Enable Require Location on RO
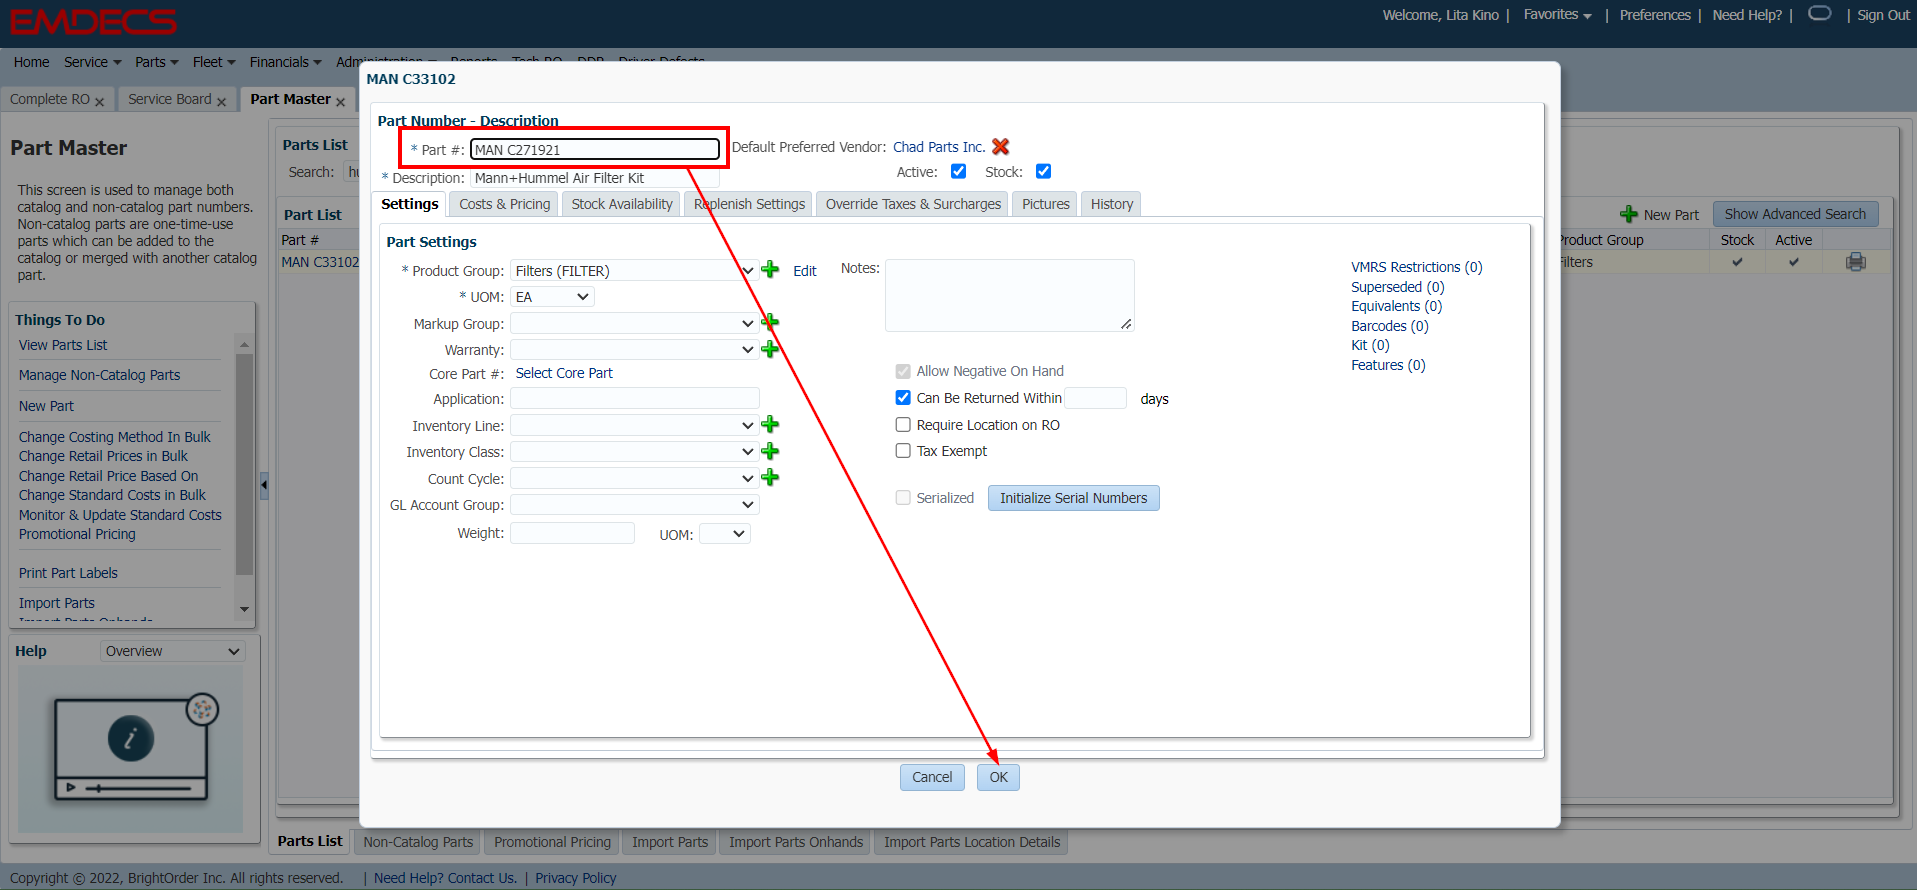 pos(903,424)
